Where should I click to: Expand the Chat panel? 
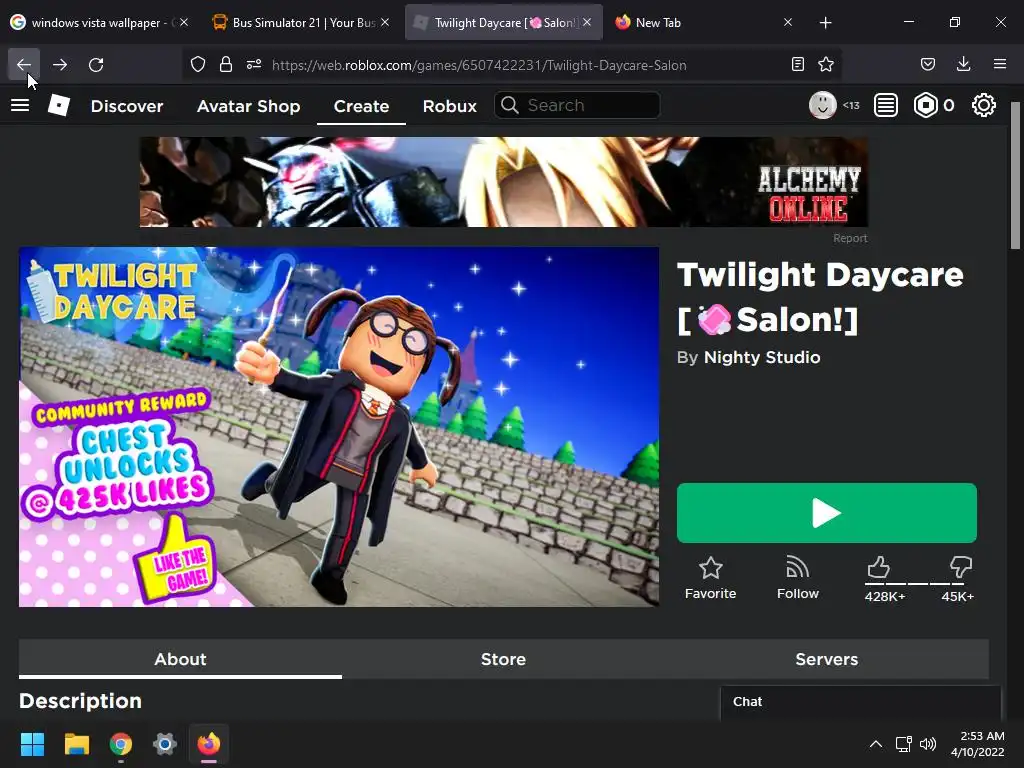point(861,702)
